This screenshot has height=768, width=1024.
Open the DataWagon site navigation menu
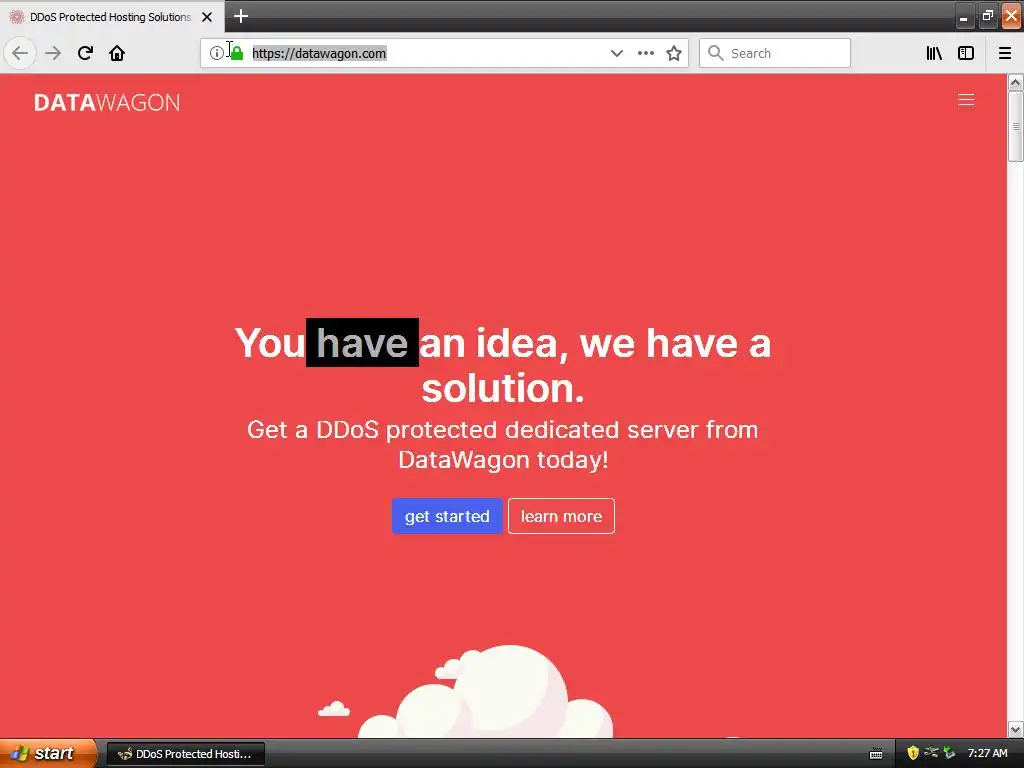pyautogui.click(x=966, y=100)
